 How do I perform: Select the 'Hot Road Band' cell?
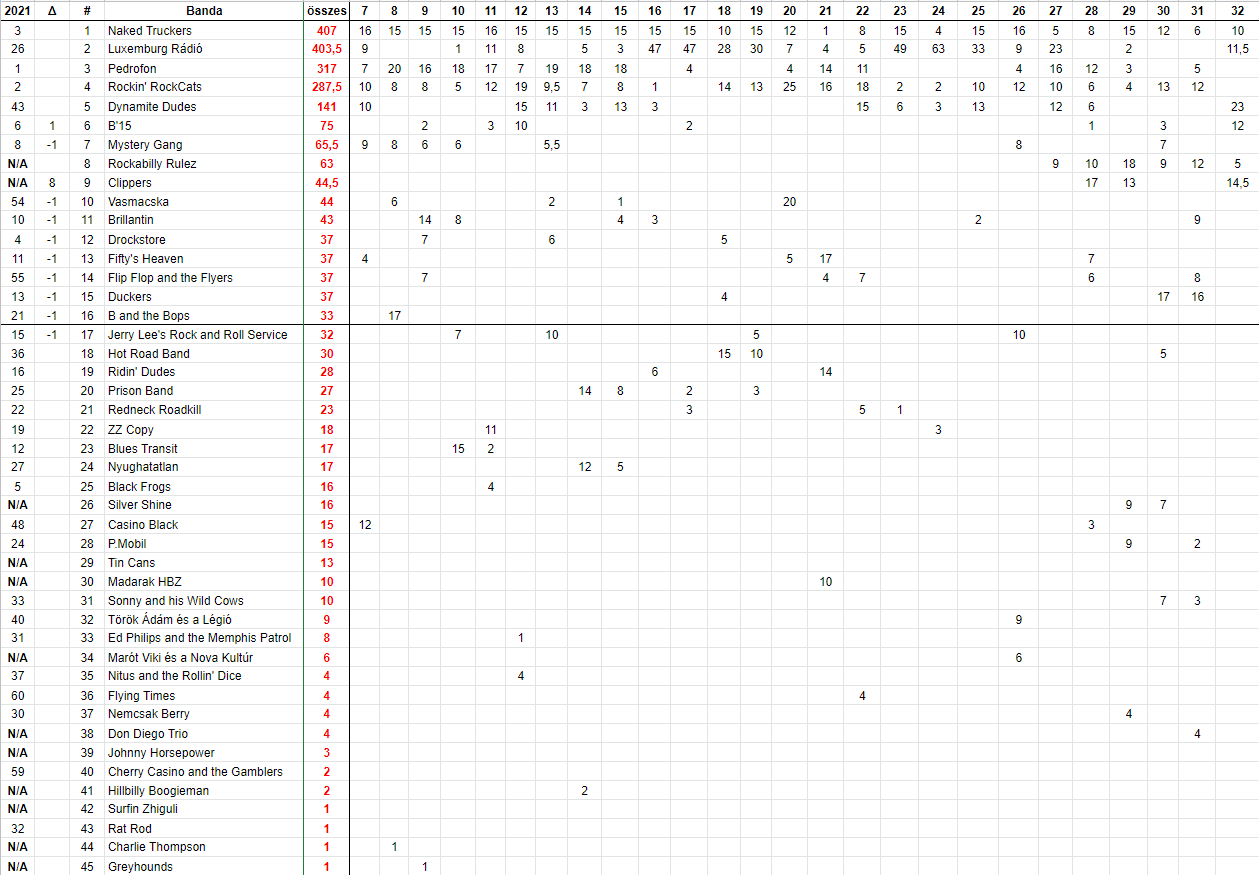coord(204,354)
